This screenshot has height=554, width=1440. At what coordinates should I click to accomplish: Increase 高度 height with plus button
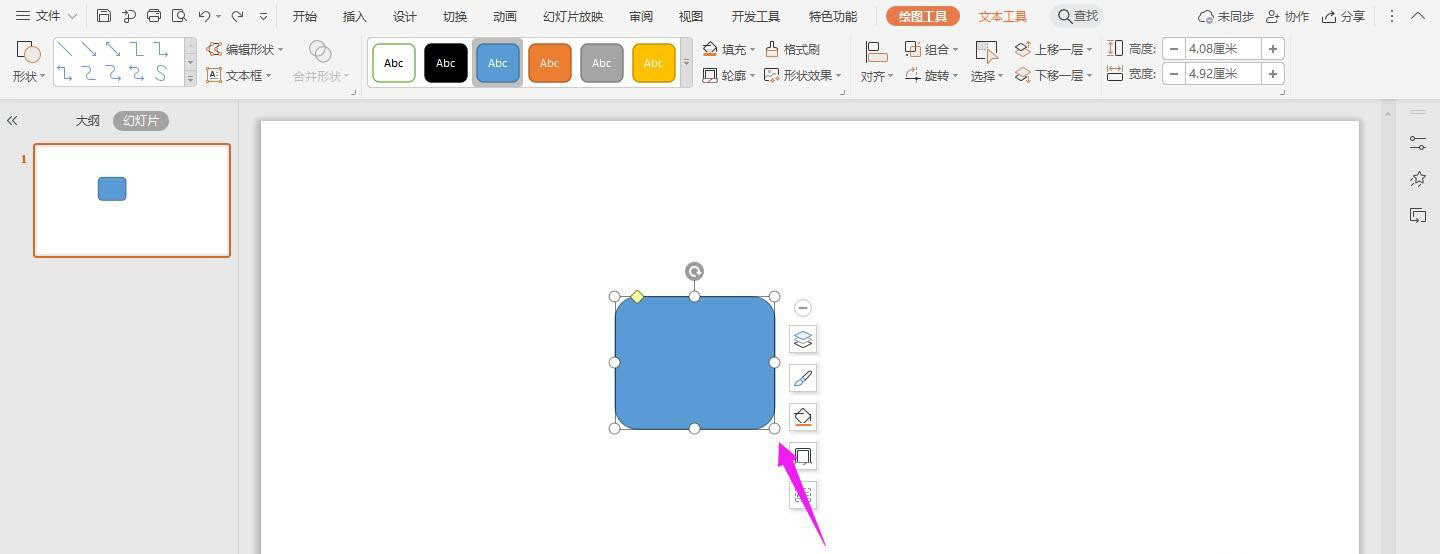point(1273,49)
